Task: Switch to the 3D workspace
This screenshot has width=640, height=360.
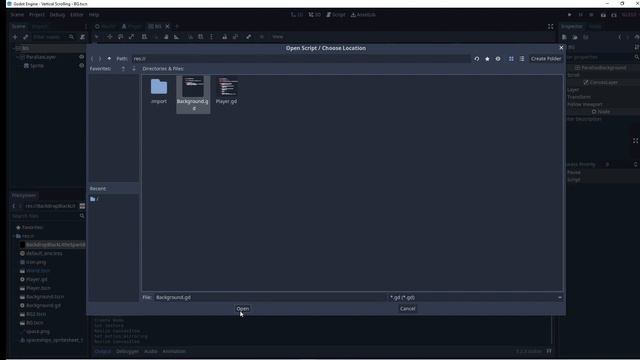Action: (314, 15)
